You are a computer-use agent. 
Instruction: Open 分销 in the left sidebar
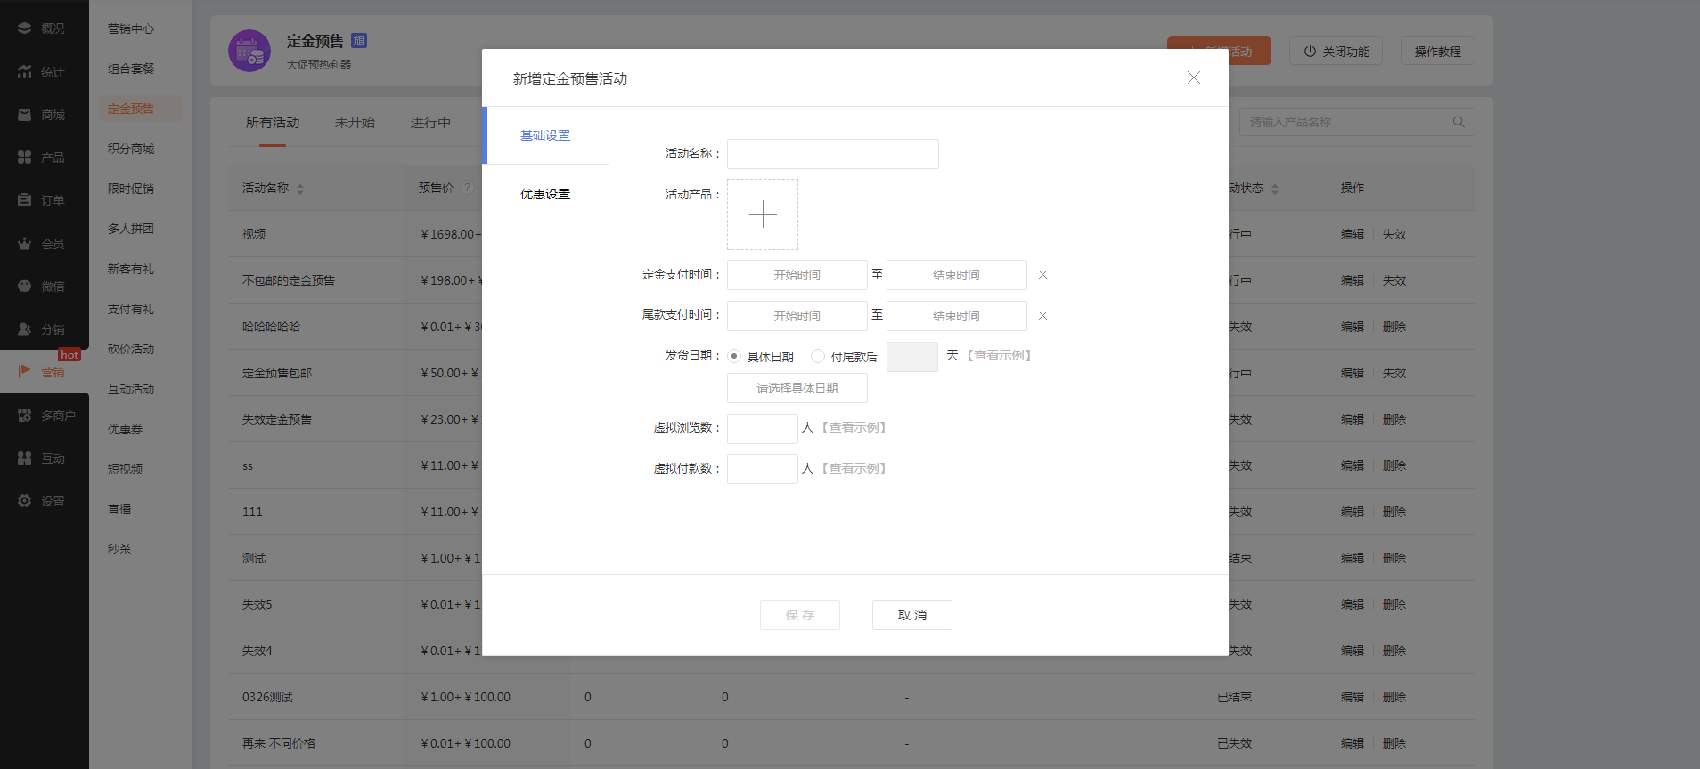(44, 329)
